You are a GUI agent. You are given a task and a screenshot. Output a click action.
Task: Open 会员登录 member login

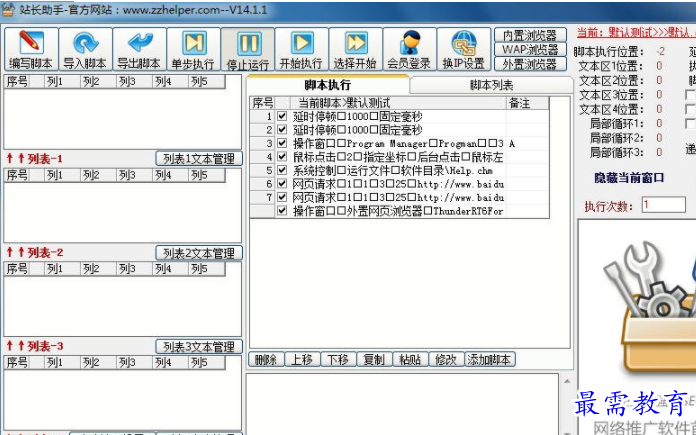pyautogui.click(x=410, y=43)
